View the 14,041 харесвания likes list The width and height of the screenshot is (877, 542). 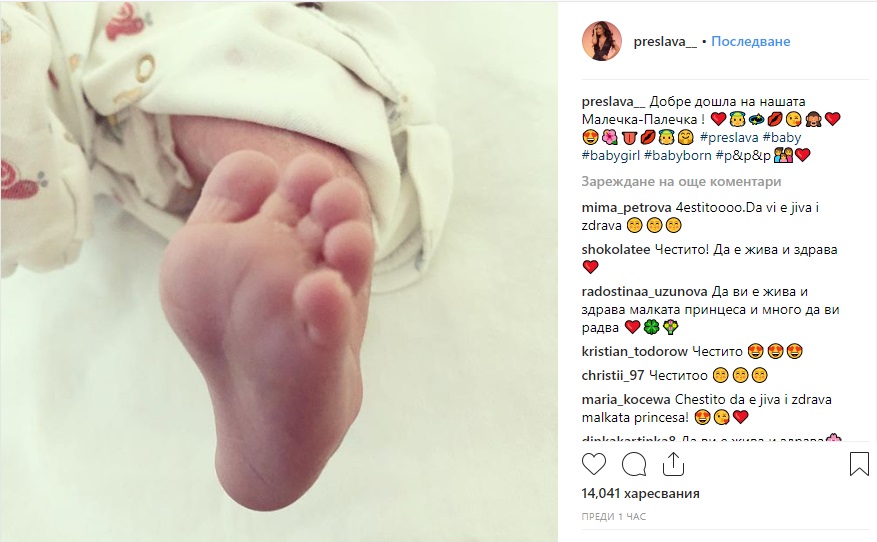tap(640, 494)
